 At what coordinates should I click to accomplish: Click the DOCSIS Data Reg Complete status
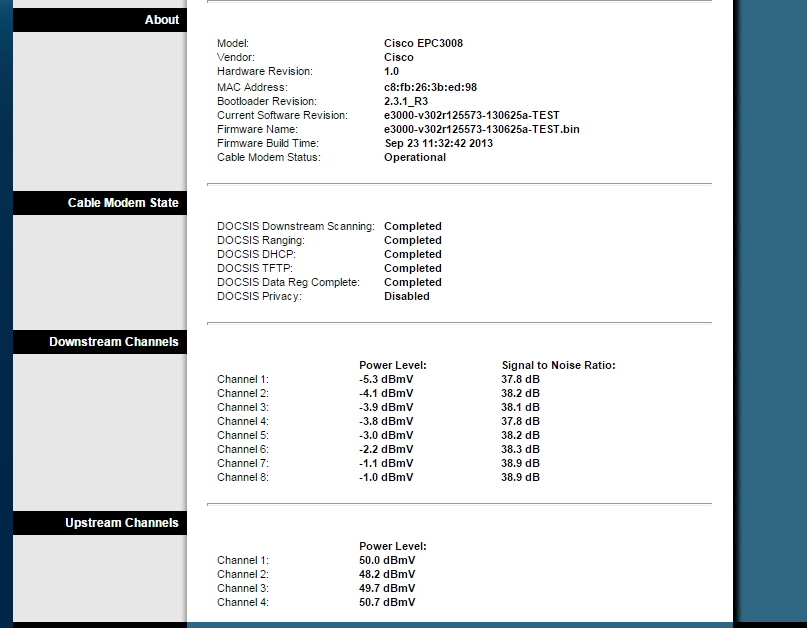413,282
